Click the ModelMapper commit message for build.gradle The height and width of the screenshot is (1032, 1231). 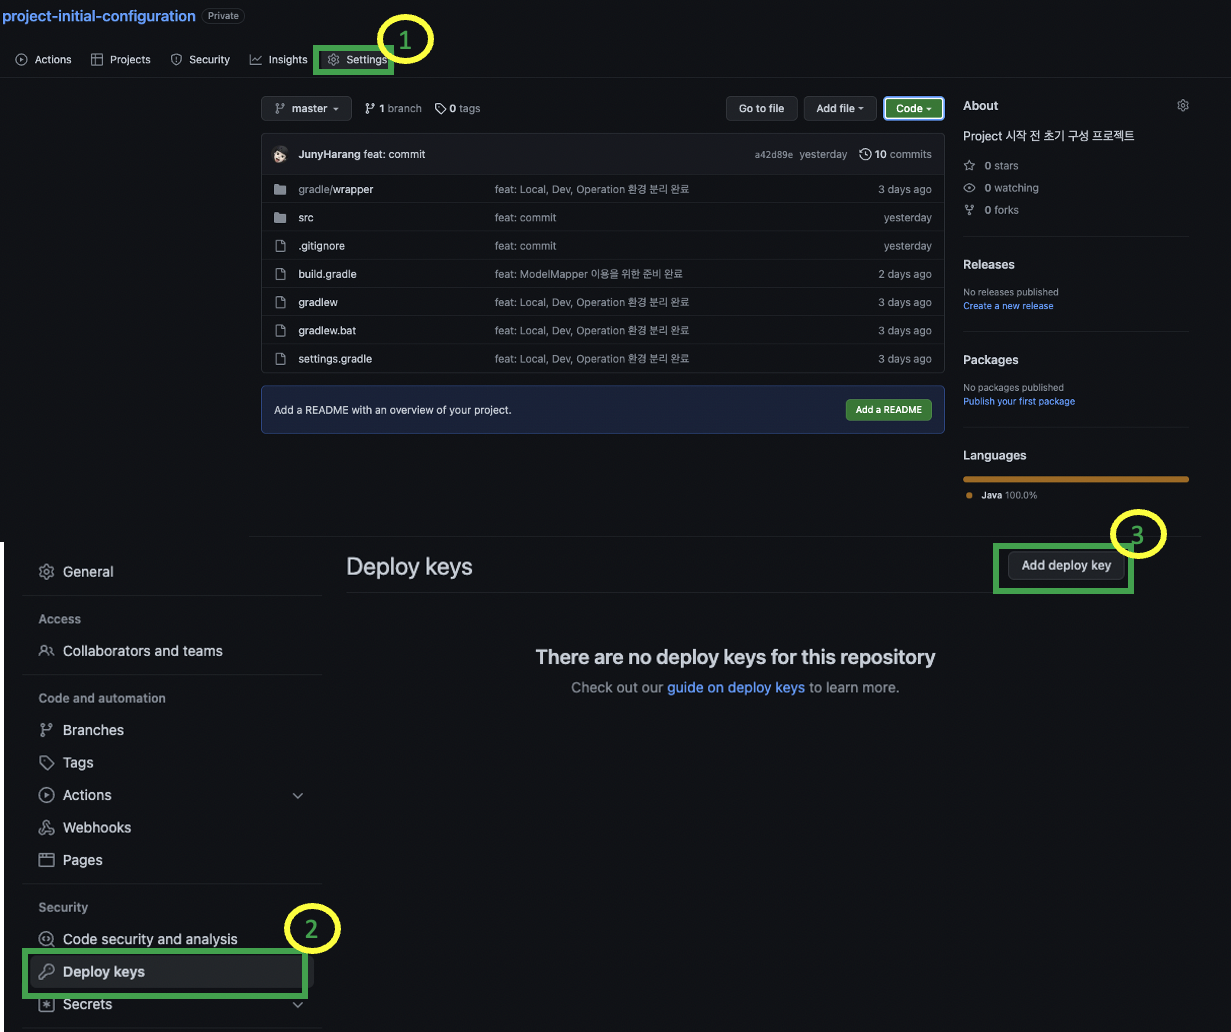tap(589, 274)
